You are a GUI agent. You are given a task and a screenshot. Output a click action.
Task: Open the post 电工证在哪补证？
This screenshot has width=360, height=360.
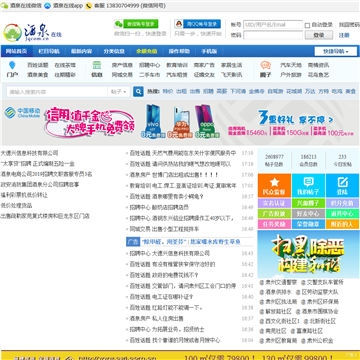click(x=173, y=297)
